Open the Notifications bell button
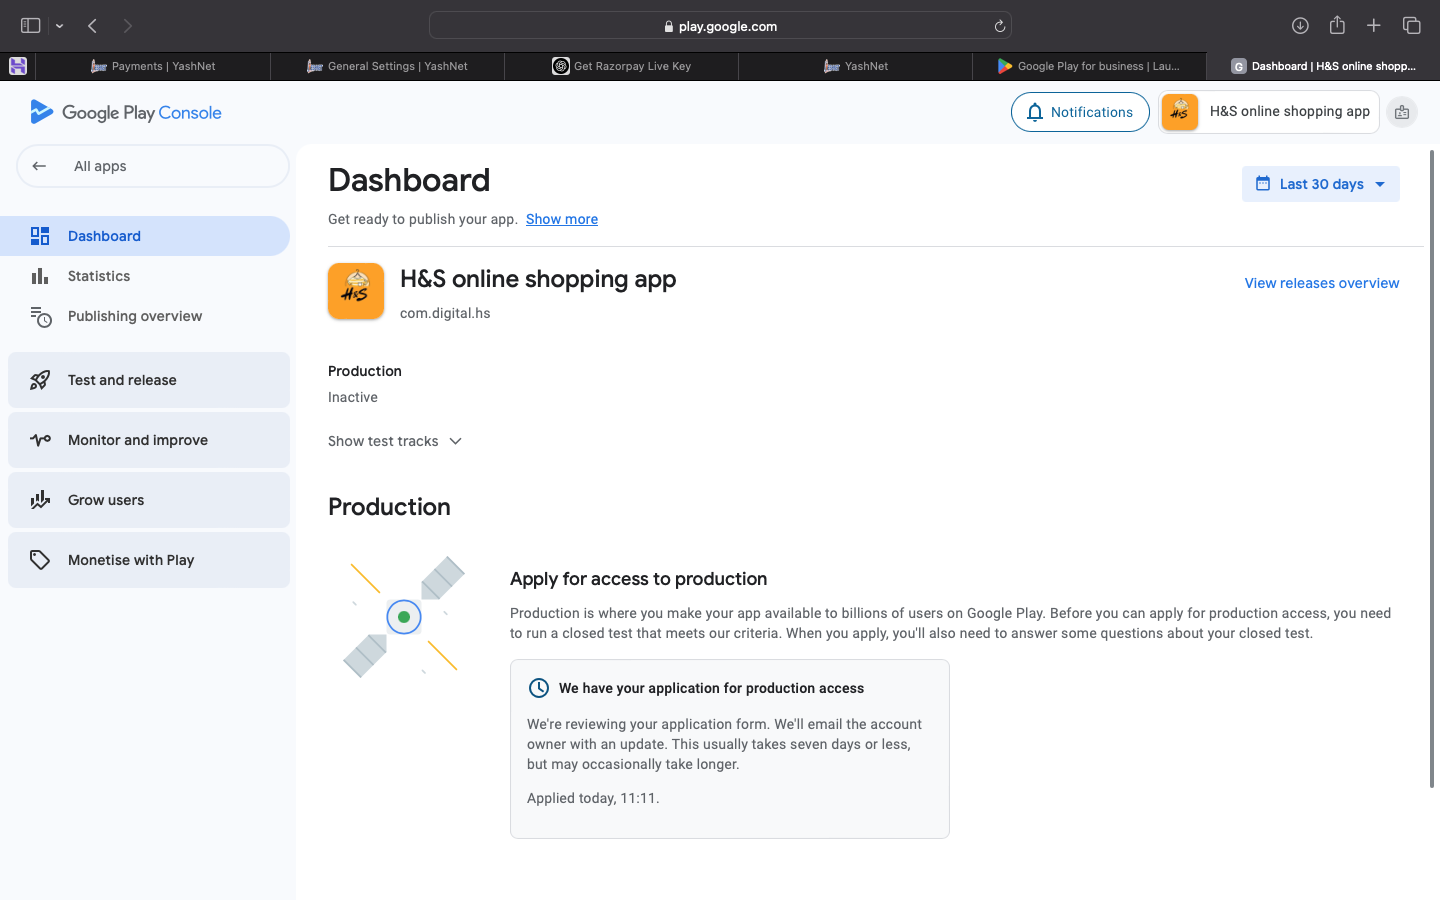The height and width of the screenshot is (900, 1440). [1080, 112]
